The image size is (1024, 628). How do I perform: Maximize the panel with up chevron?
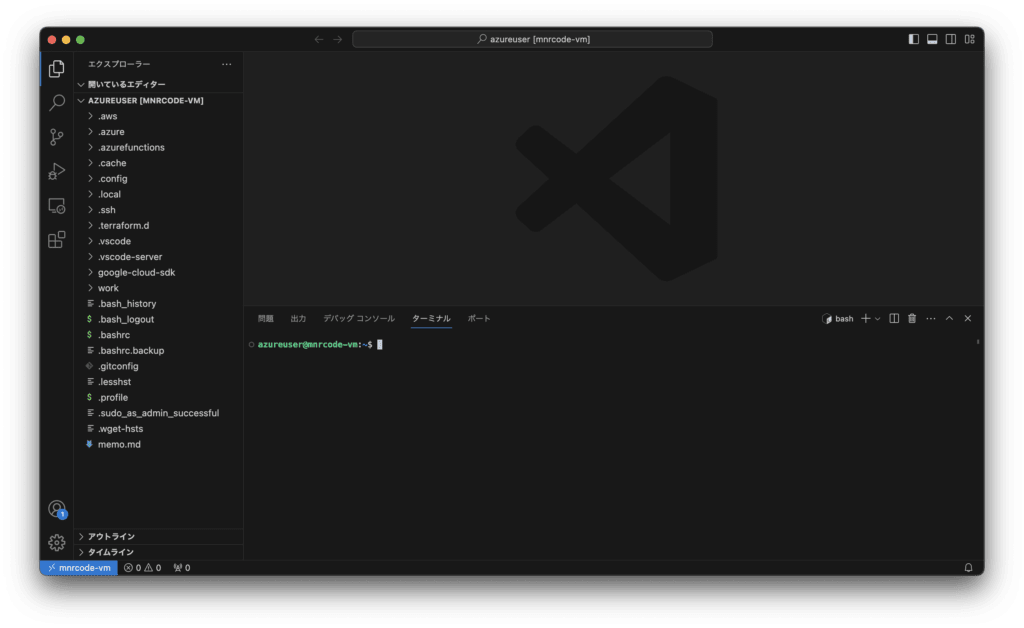click(950, 319)
